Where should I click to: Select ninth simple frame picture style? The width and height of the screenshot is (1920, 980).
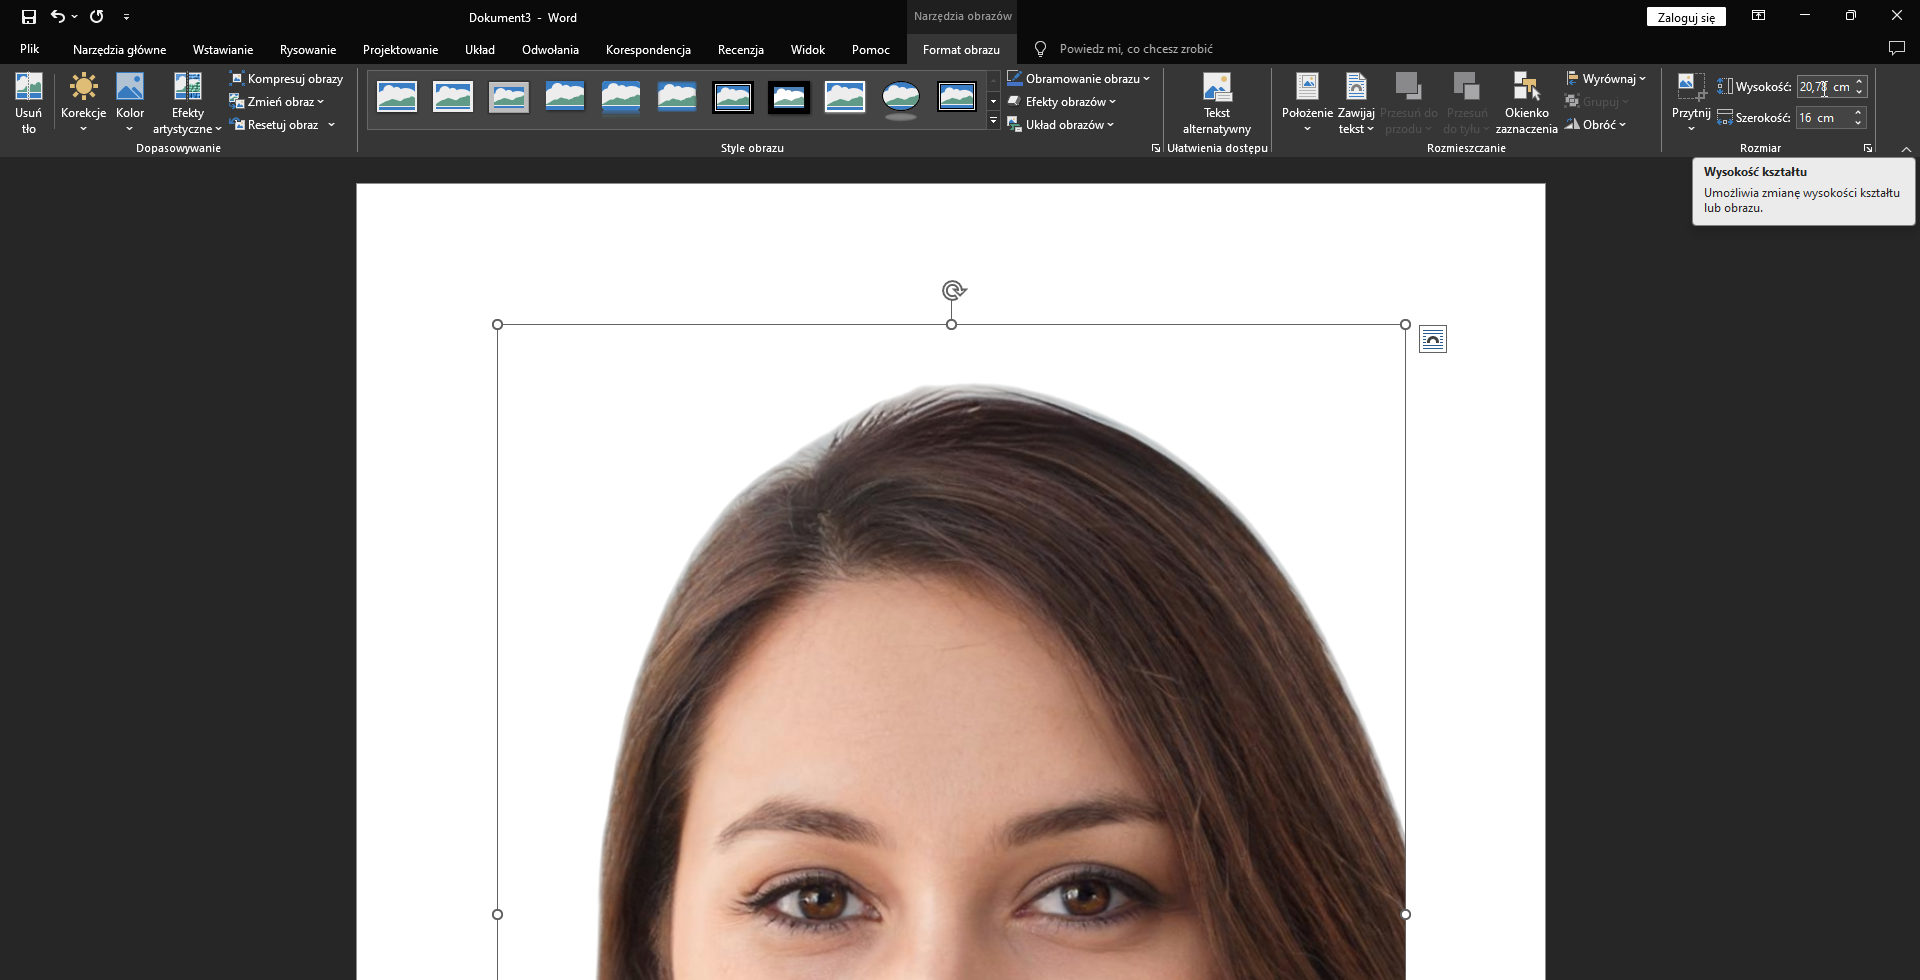click(x=845, y=97)
